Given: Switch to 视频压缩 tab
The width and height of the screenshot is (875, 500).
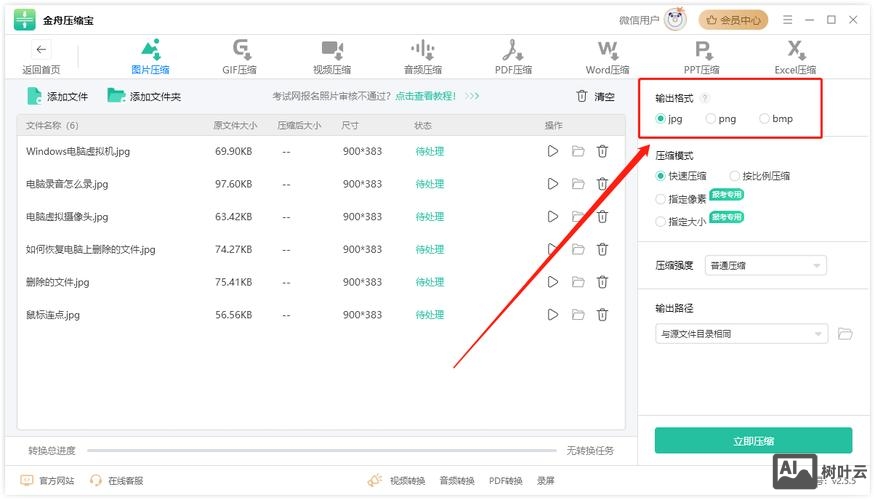Looking at the screenshot, I should [332, 57].
